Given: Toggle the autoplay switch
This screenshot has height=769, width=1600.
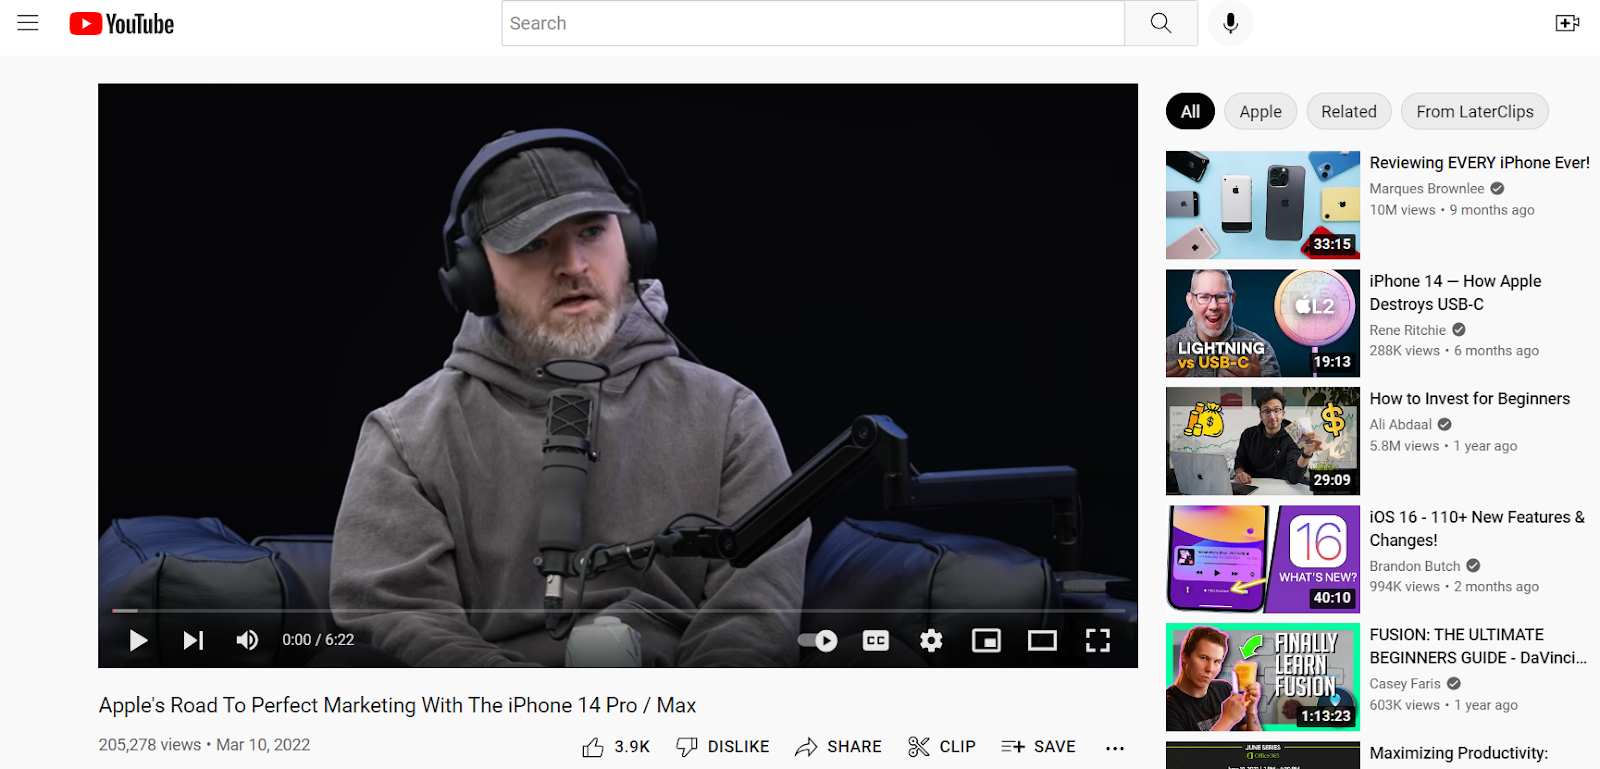Looking at the screenshot, I should click(x=818, y=640).
